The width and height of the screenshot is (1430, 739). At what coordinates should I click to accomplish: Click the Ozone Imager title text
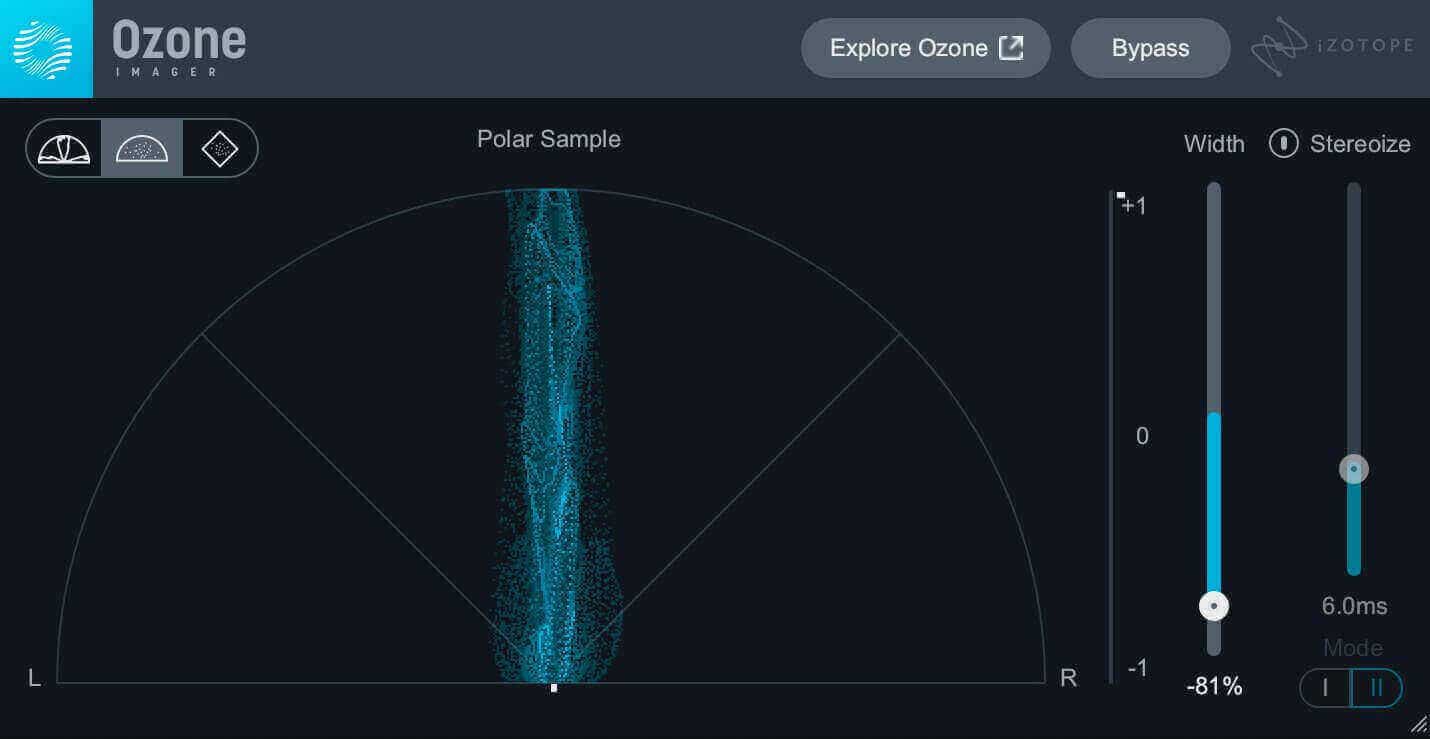coord(179,46)
